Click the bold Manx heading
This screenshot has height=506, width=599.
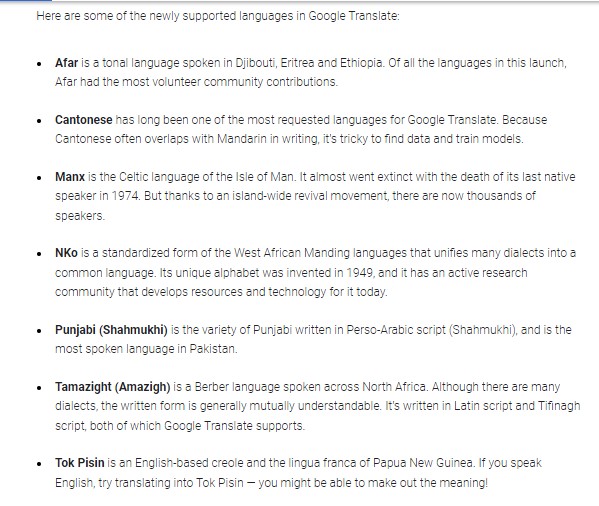coord(70,177)
